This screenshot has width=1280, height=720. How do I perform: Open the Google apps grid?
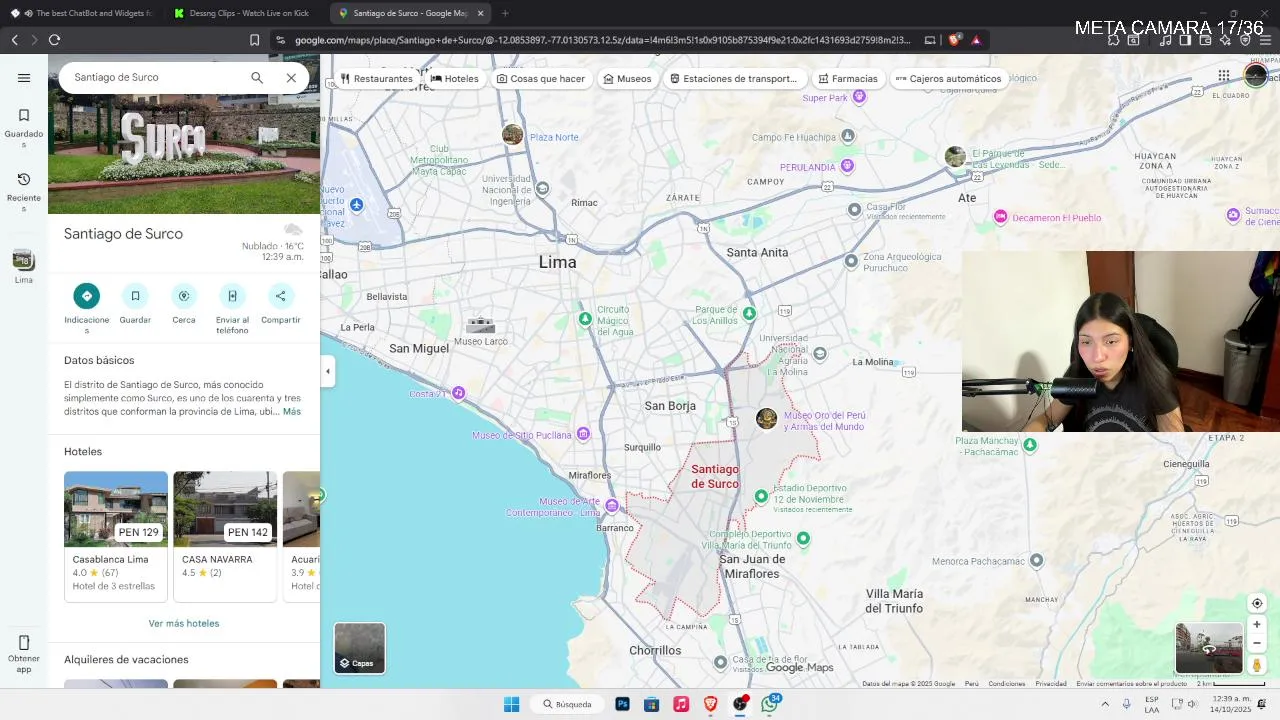(x=1223, y=76)
